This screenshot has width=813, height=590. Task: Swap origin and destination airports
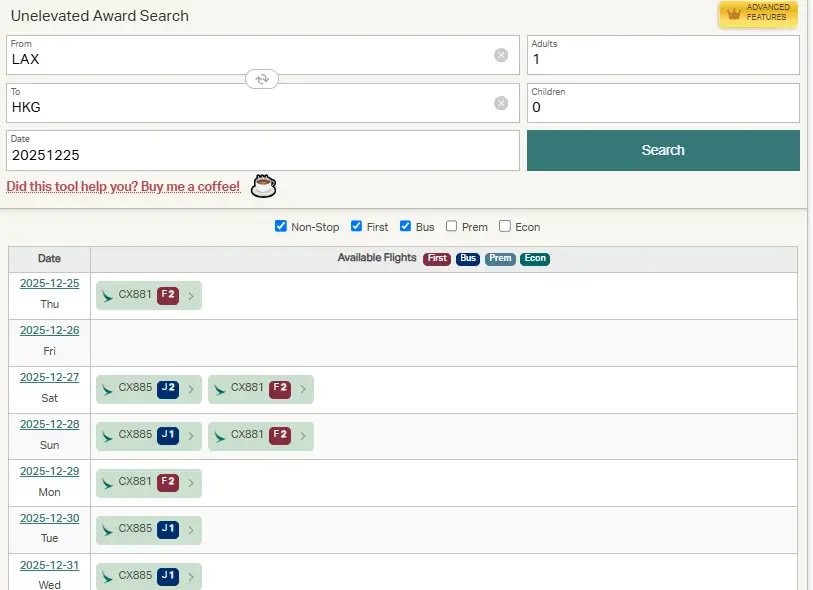pyautogui.click(x=262, y=79)
